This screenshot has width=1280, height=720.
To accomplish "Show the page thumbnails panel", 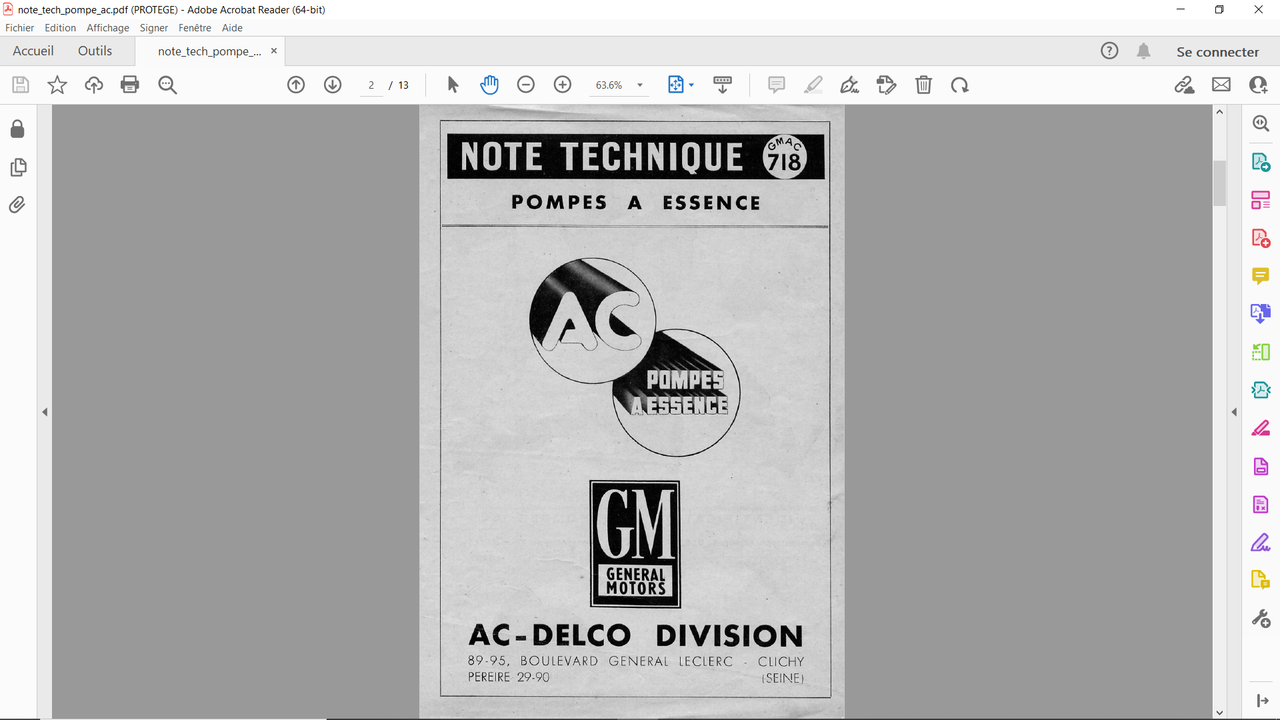I will point(17,167).
